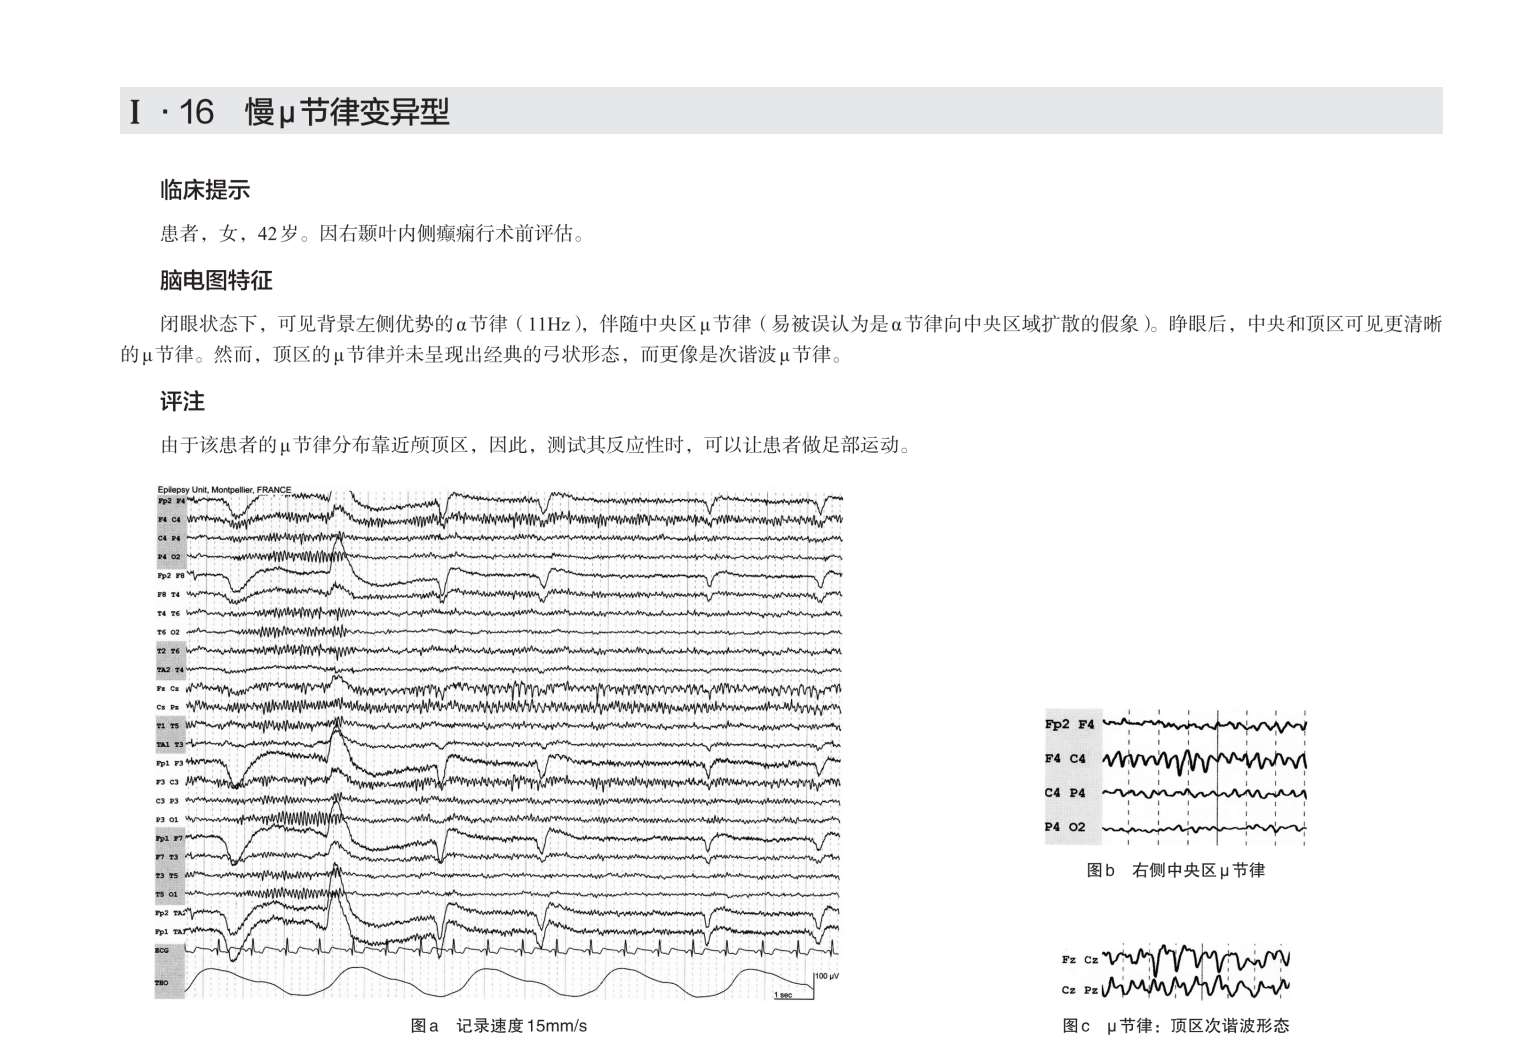The width and height of the screenshot is (1536, 1040).
Task: Click the "F8 T4" channel label
Action: click(x=169, y=595)
